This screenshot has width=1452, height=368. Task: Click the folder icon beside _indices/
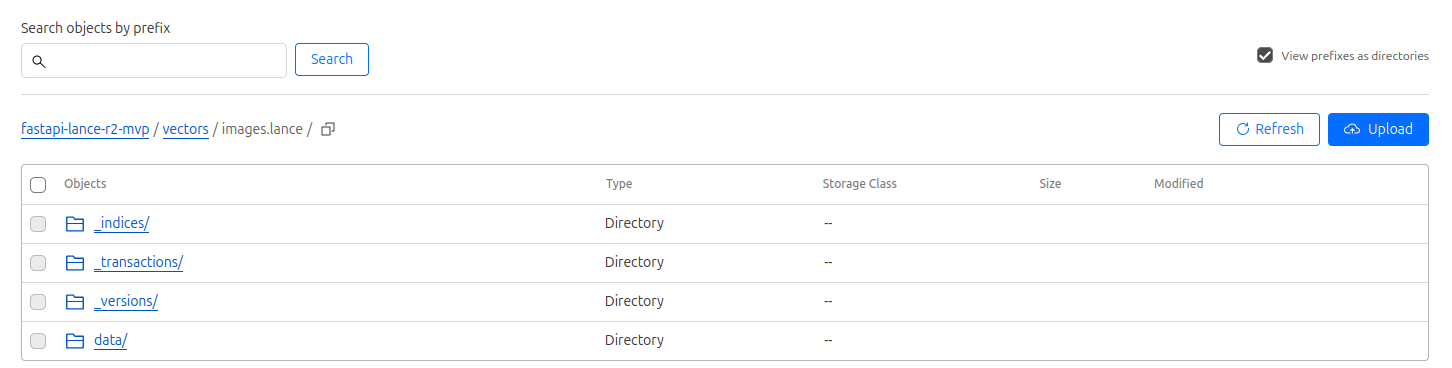75,223
